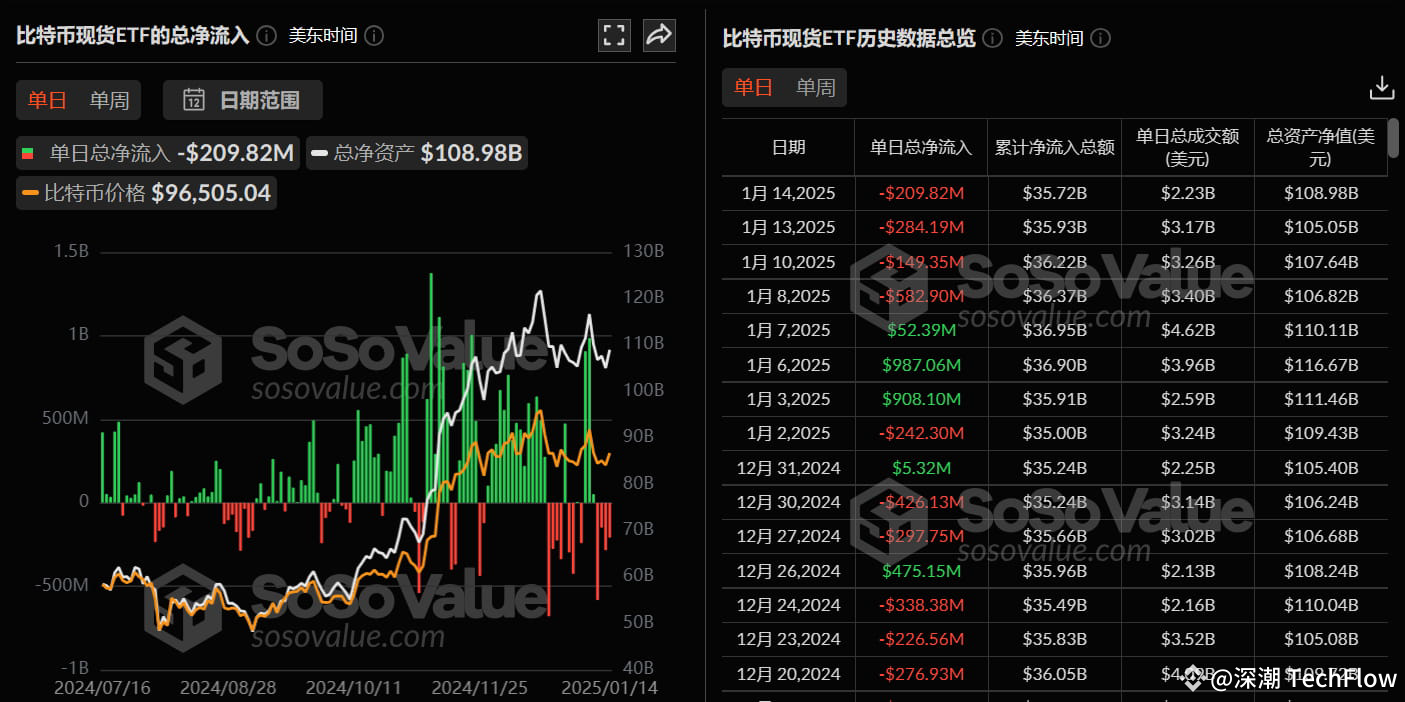
Task: Switch the data table to 单周 mode
Action: tap(815, 88)
